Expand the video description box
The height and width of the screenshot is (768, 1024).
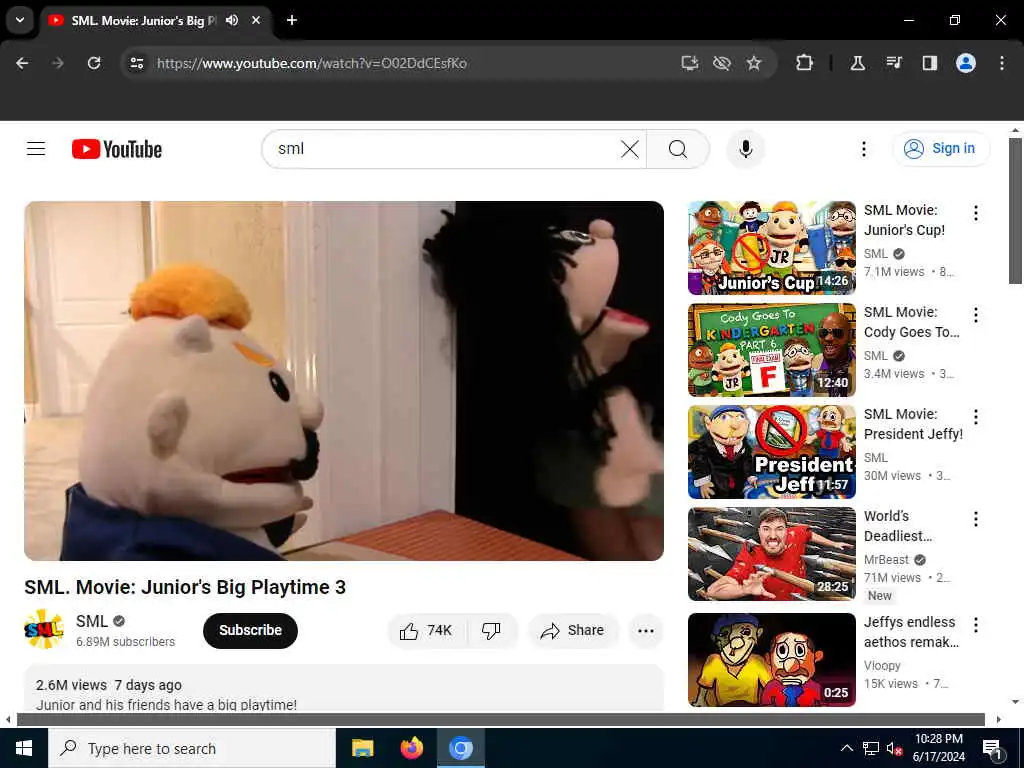tap(344, 688)
